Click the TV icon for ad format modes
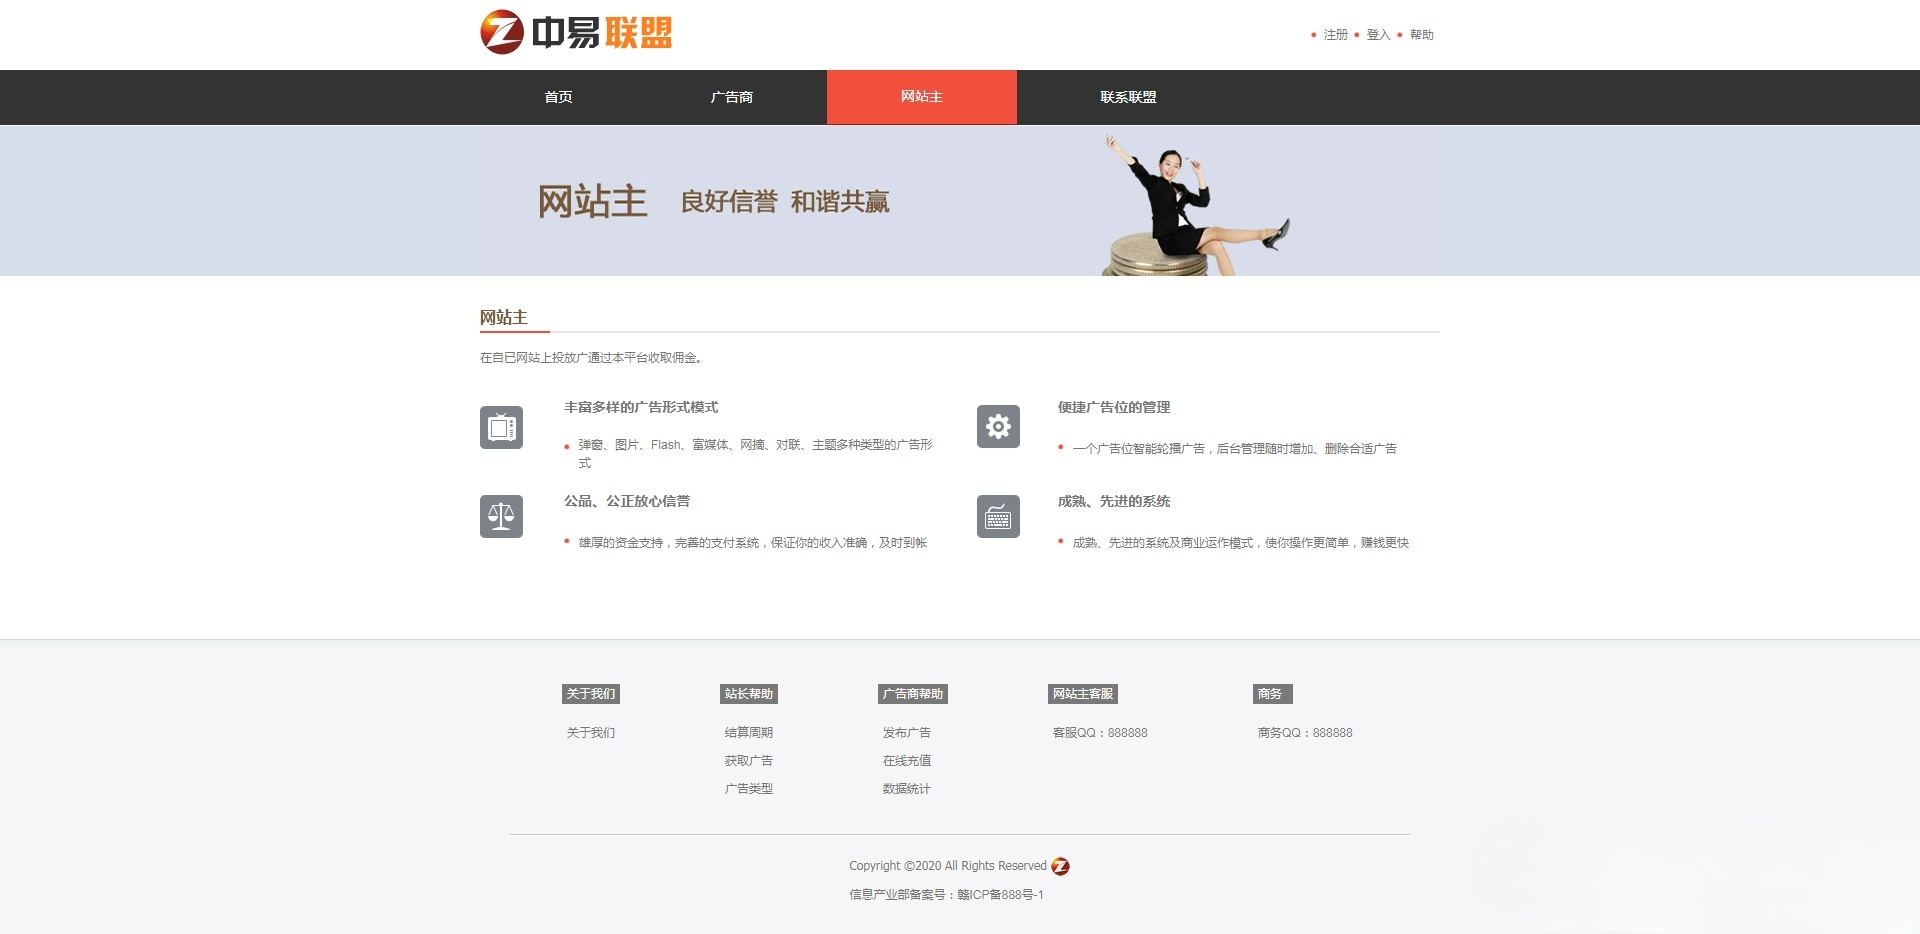The height and width of the screenshot is (934, 1920). coord(501,427)
